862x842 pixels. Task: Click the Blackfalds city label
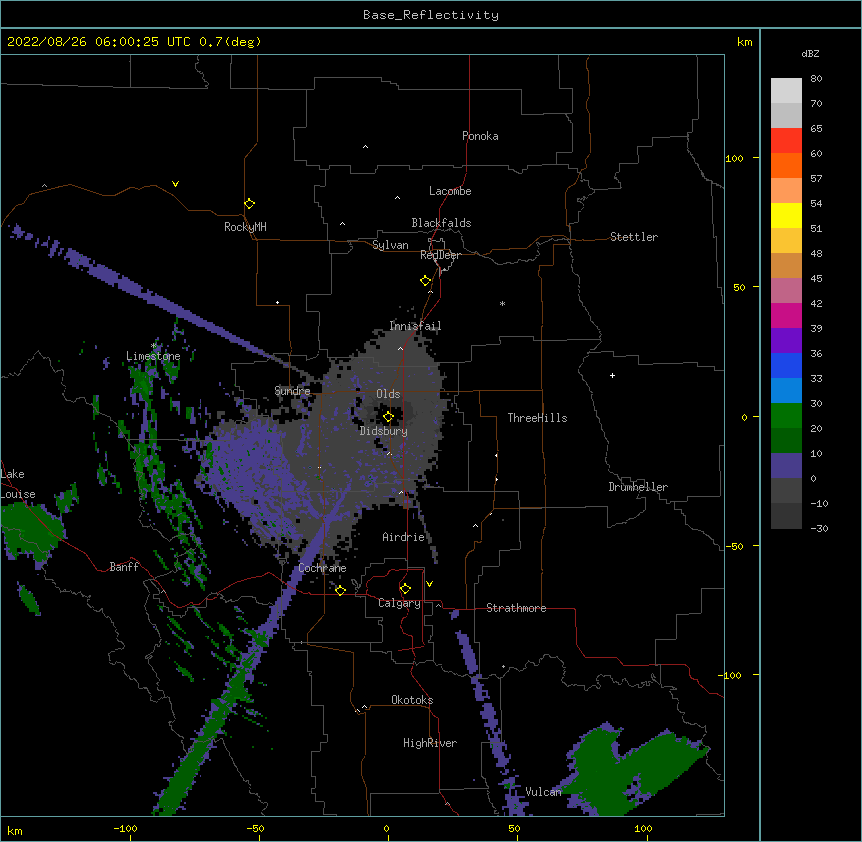(441, 223)
